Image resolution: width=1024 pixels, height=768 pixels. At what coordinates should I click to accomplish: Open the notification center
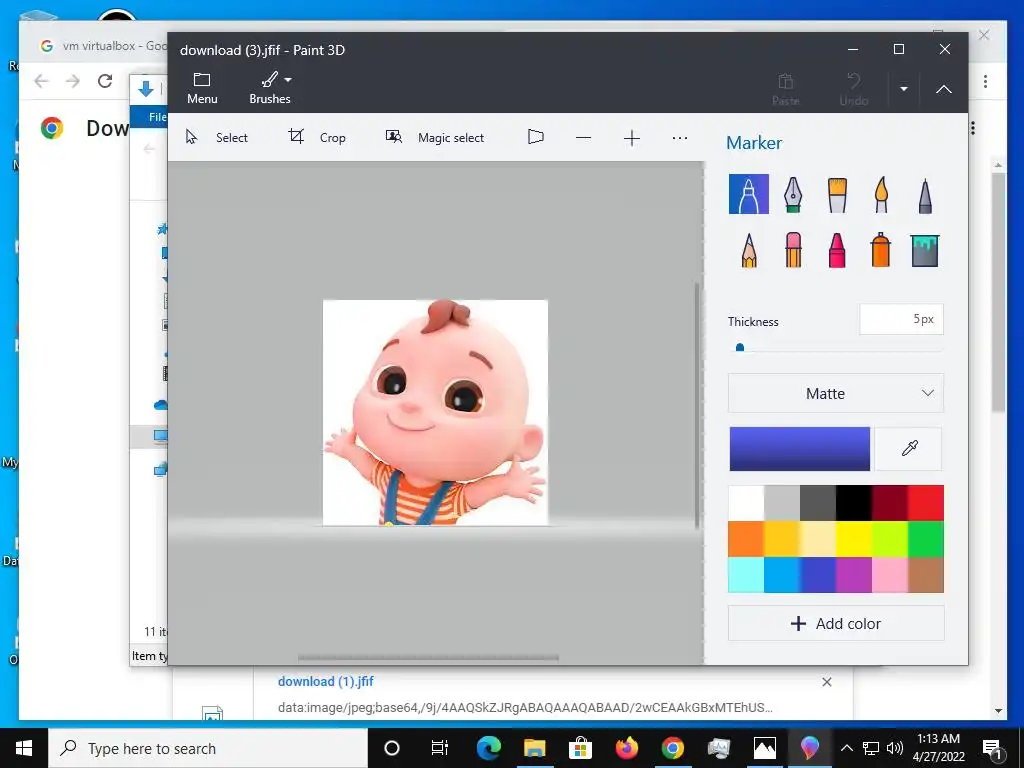pos(993,749)
